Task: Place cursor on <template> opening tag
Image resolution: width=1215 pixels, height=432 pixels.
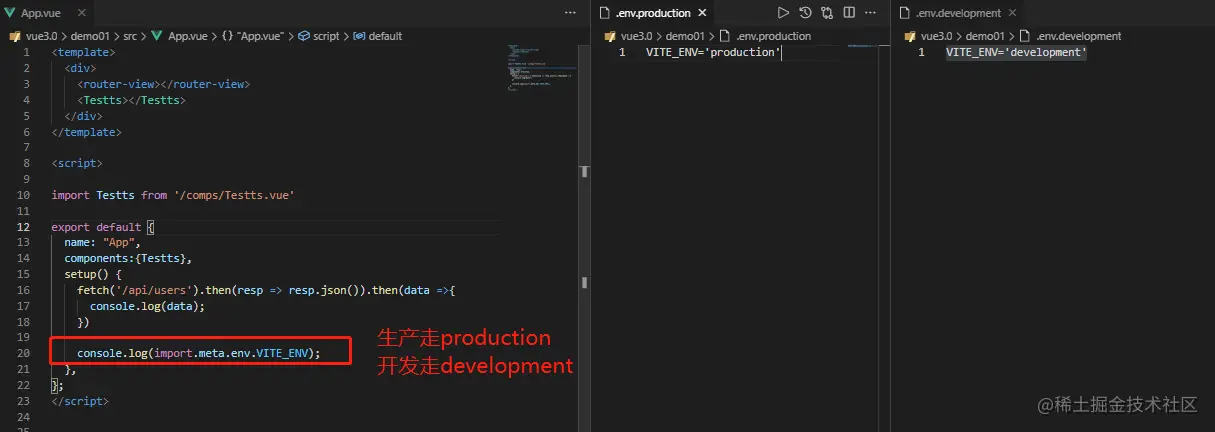Action: tap(83, 52)
